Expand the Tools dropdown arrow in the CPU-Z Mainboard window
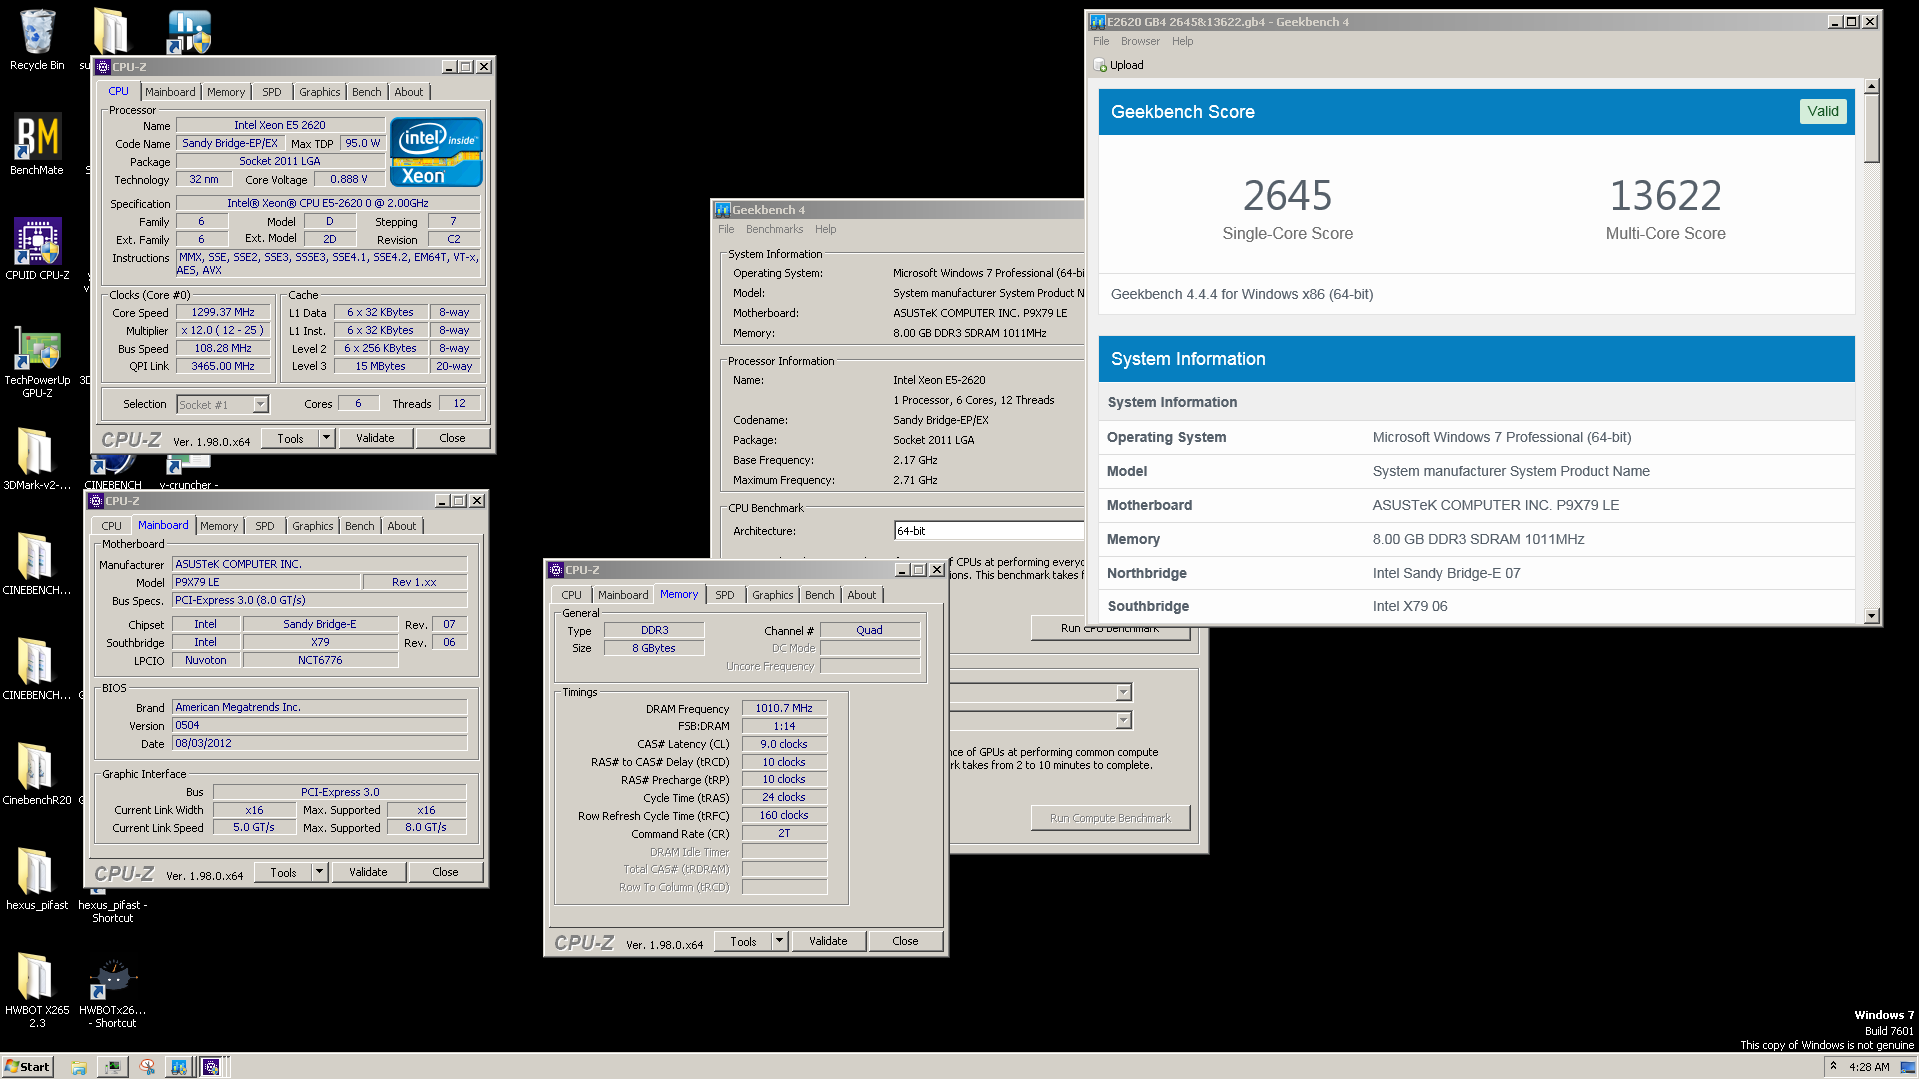This screenshot has width=1919, height=1079. (319, 872)
